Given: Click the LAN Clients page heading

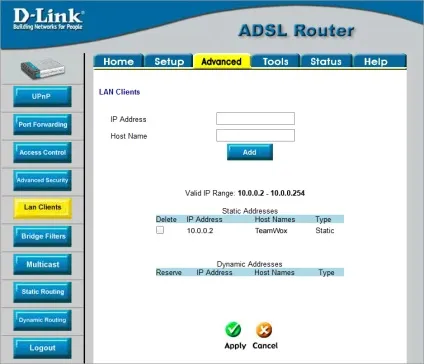Looking at the screenshot, I should pos(119,92).
